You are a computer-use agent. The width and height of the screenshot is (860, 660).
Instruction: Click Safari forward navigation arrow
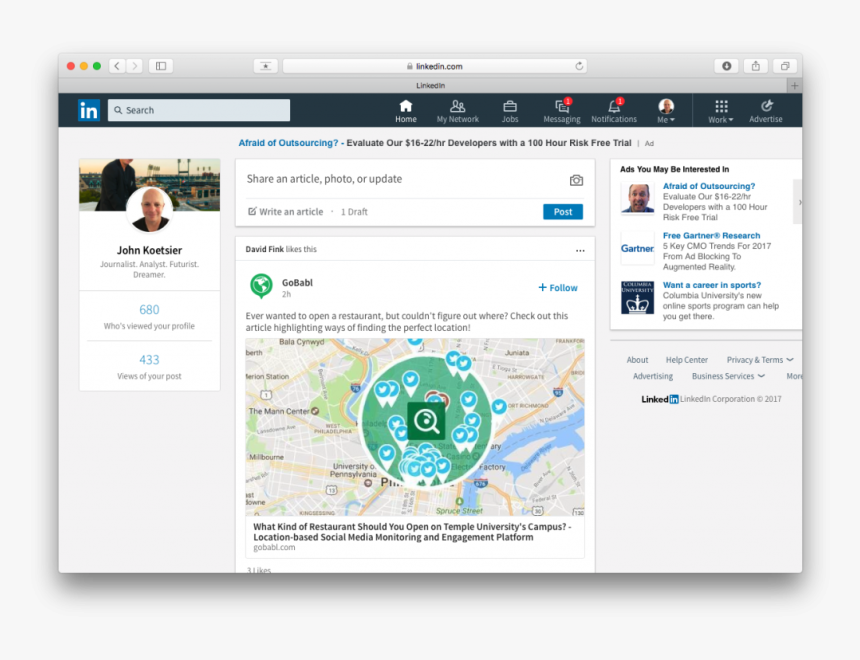point(134,66)
